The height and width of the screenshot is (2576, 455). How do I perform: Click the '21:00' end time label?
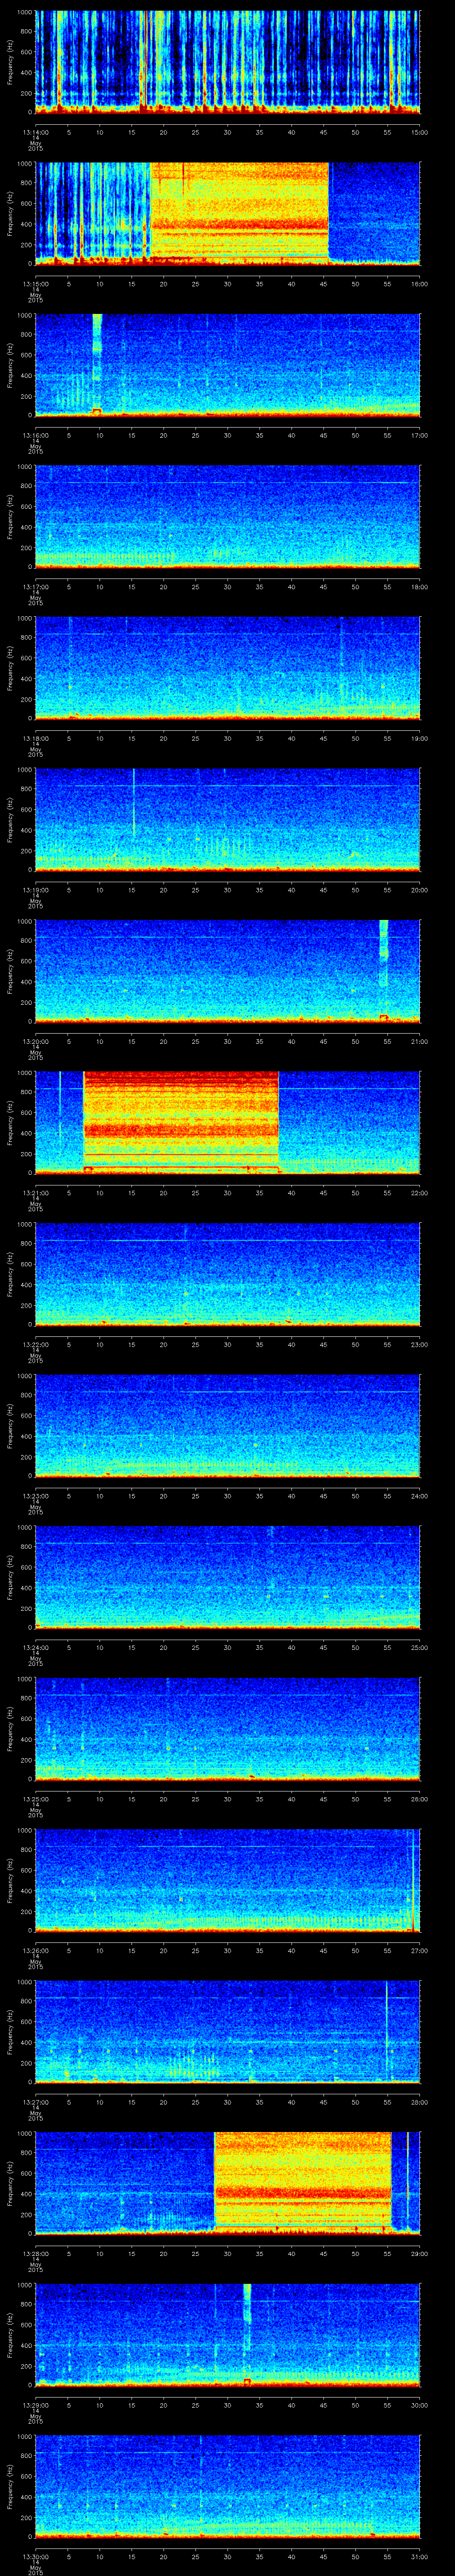point(420,1041)
